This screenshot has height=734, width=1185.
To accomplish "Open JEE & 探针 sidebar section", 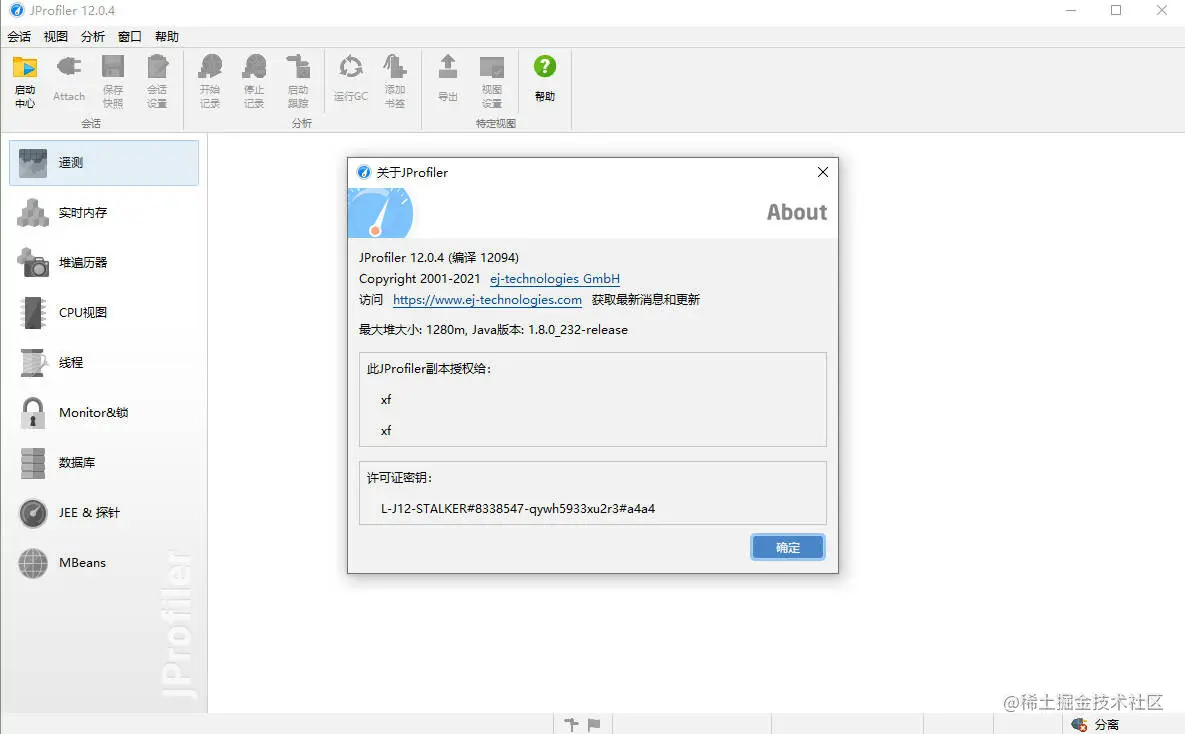I will click(104, 513).
